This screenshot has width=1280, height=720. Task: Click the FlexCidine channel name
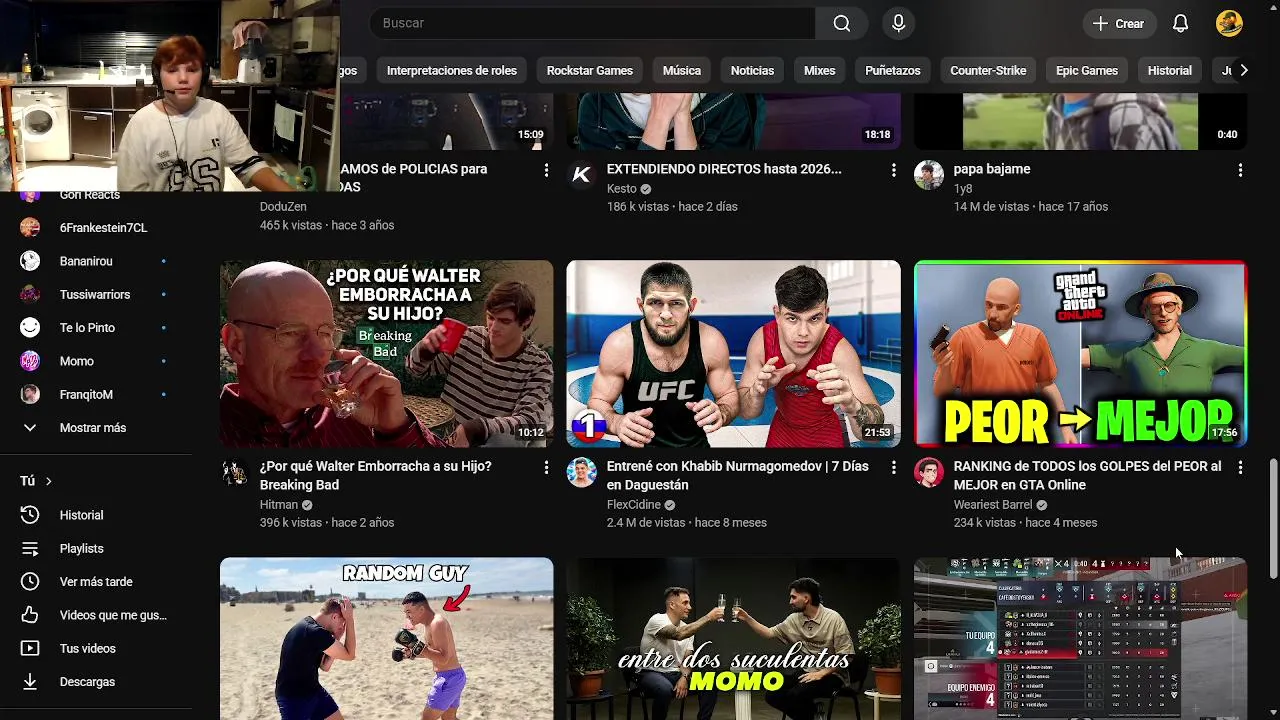tap(634, 505)
